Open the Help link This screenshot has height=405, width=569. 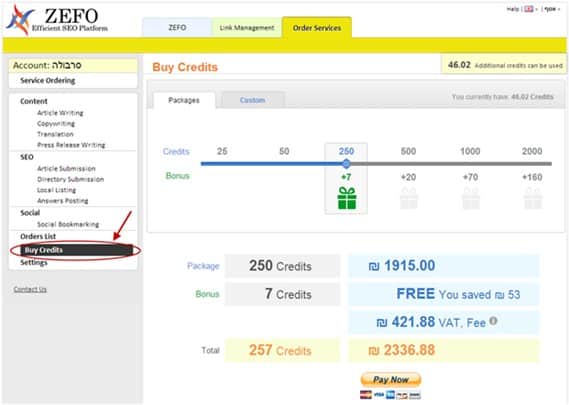pyautogui.click(x=512, y=9)
